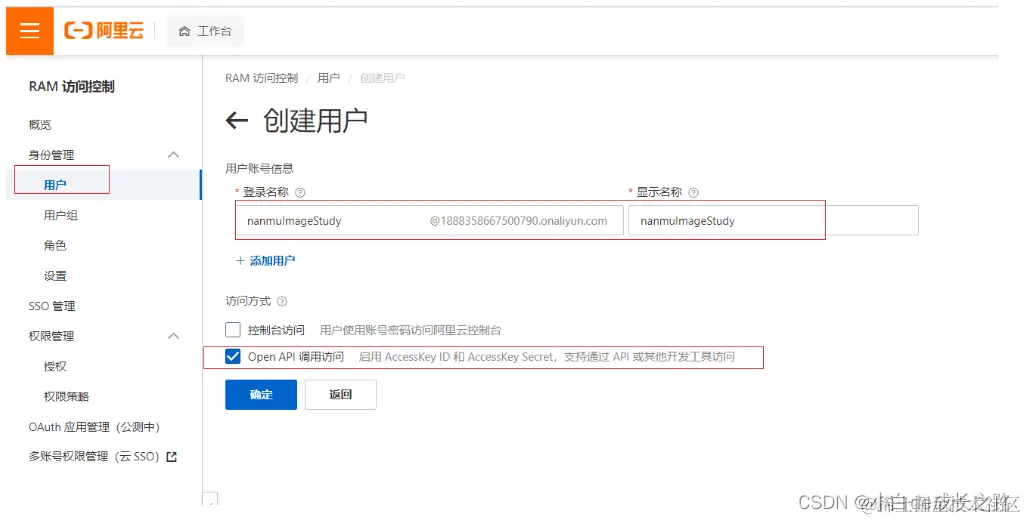Click 用户 breadcrumb link
Screen dimensions: 1027x521
coord(328,78)
